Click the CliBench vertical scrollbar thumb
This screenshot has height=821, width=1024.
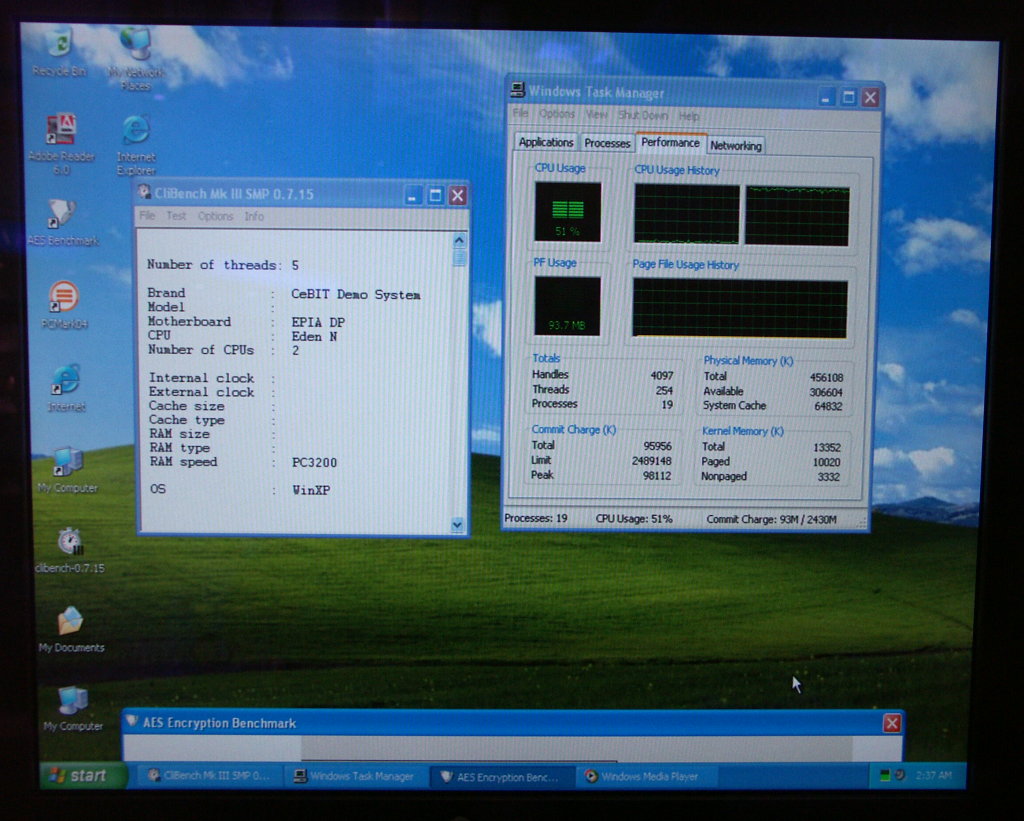pos(459,258)
